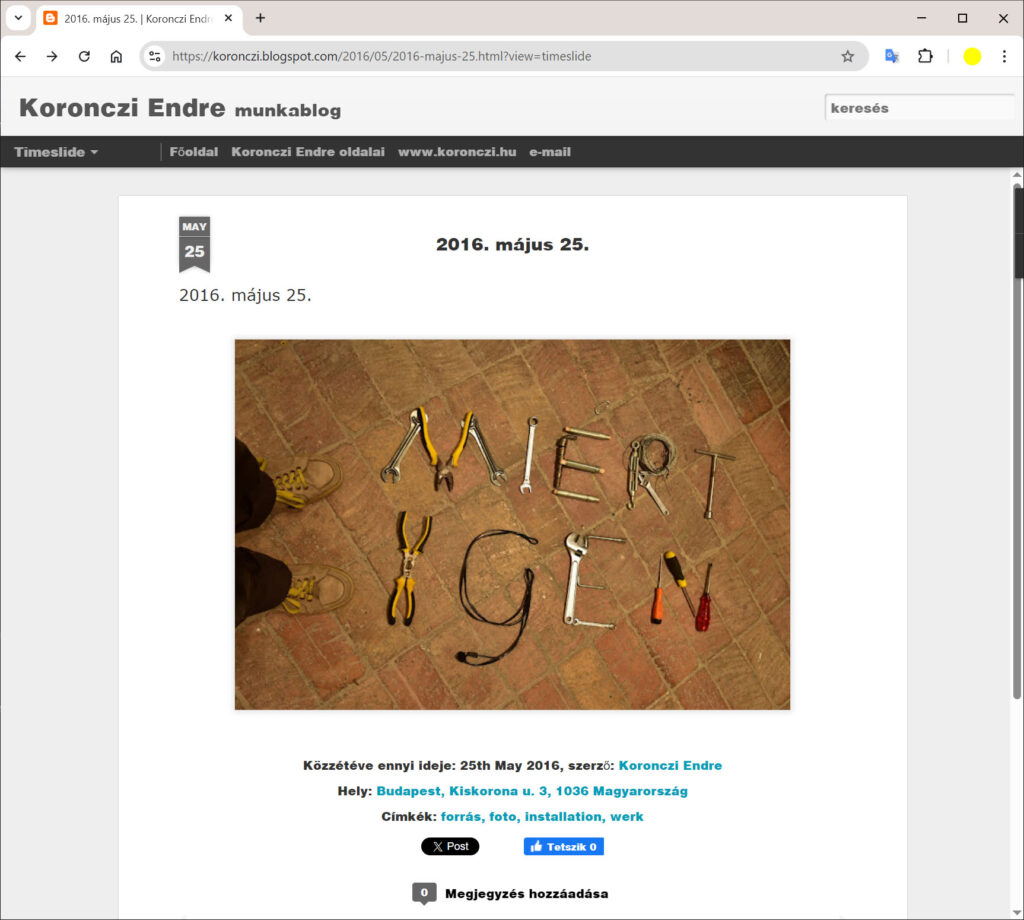Viewport: 1024px width, 920px height.
Task: Click the browser back arrow
Action: [x=20, y=57]
